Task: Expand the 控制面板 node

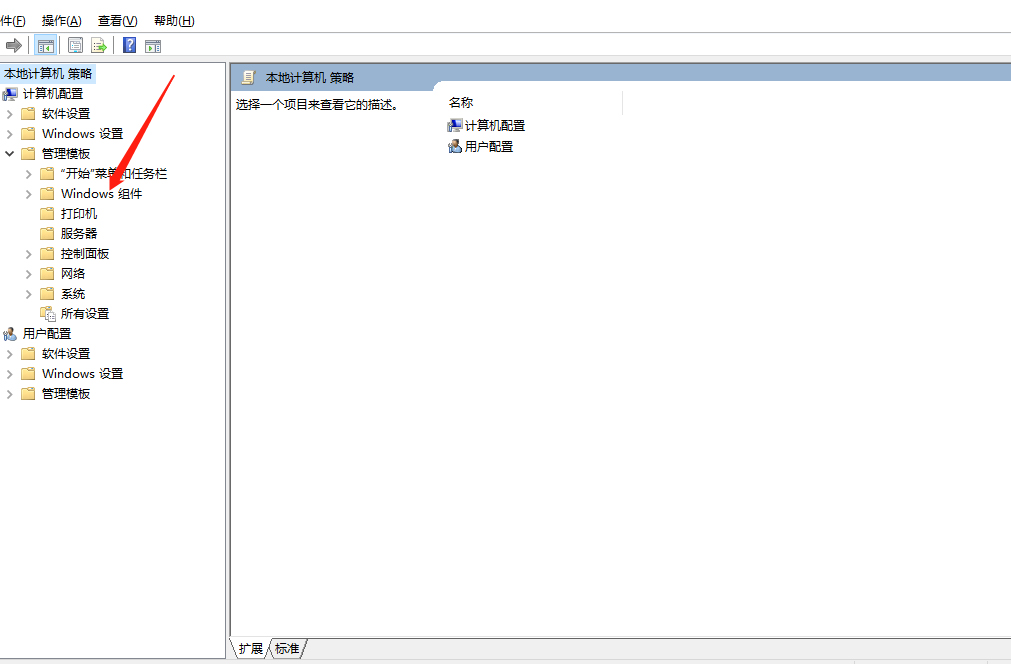Action: 28,254
